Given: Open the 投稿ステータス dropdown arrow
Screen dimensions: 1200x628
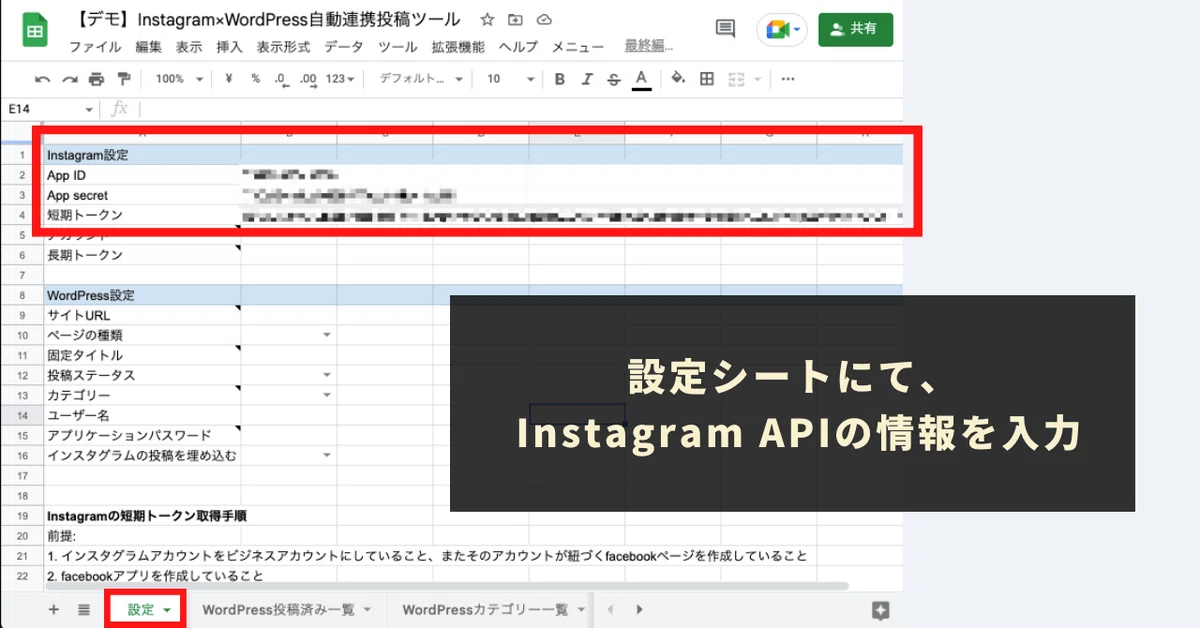Looking at the screenshot, I should click(327, 375).
